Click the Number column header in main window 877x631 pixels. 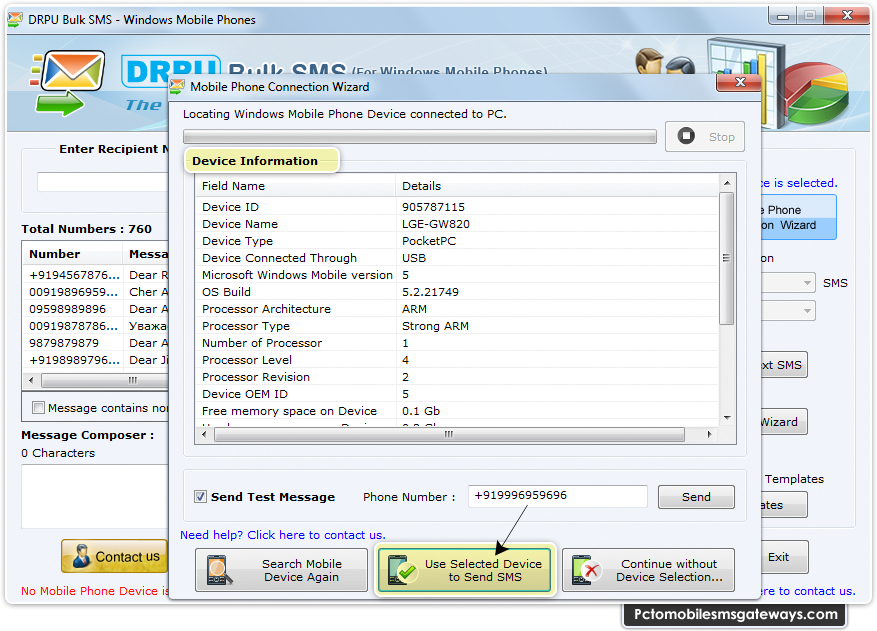pos(73,254)
